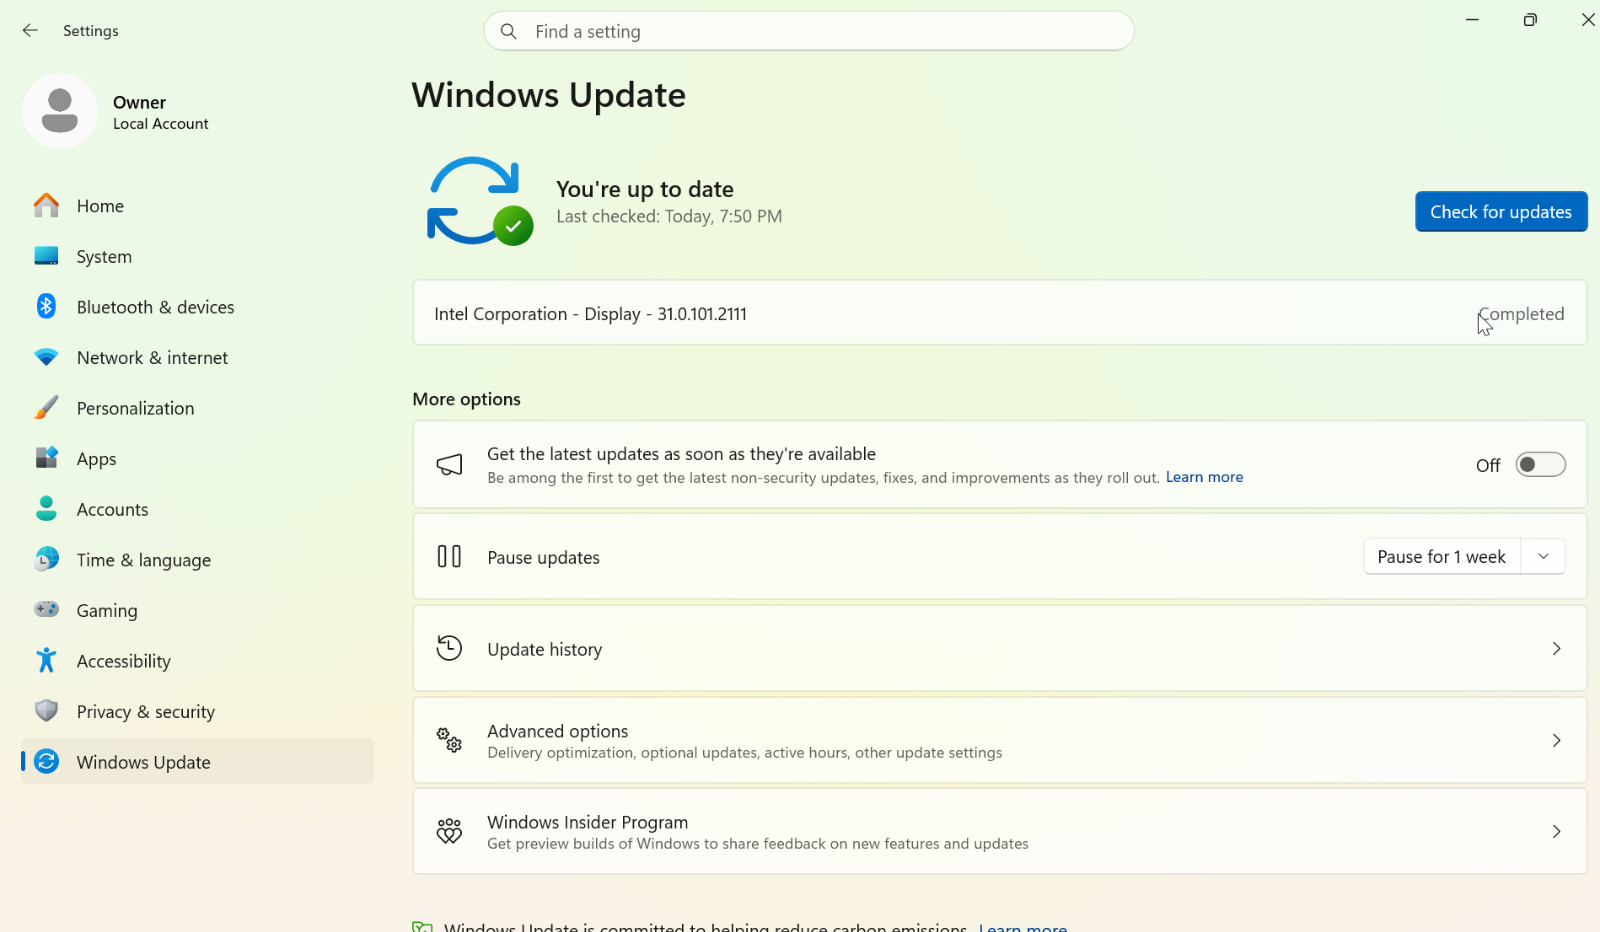Viewport: 1600px width, 932px height.
Task: Restore down the Settings window
Action: coord(1530,20)
